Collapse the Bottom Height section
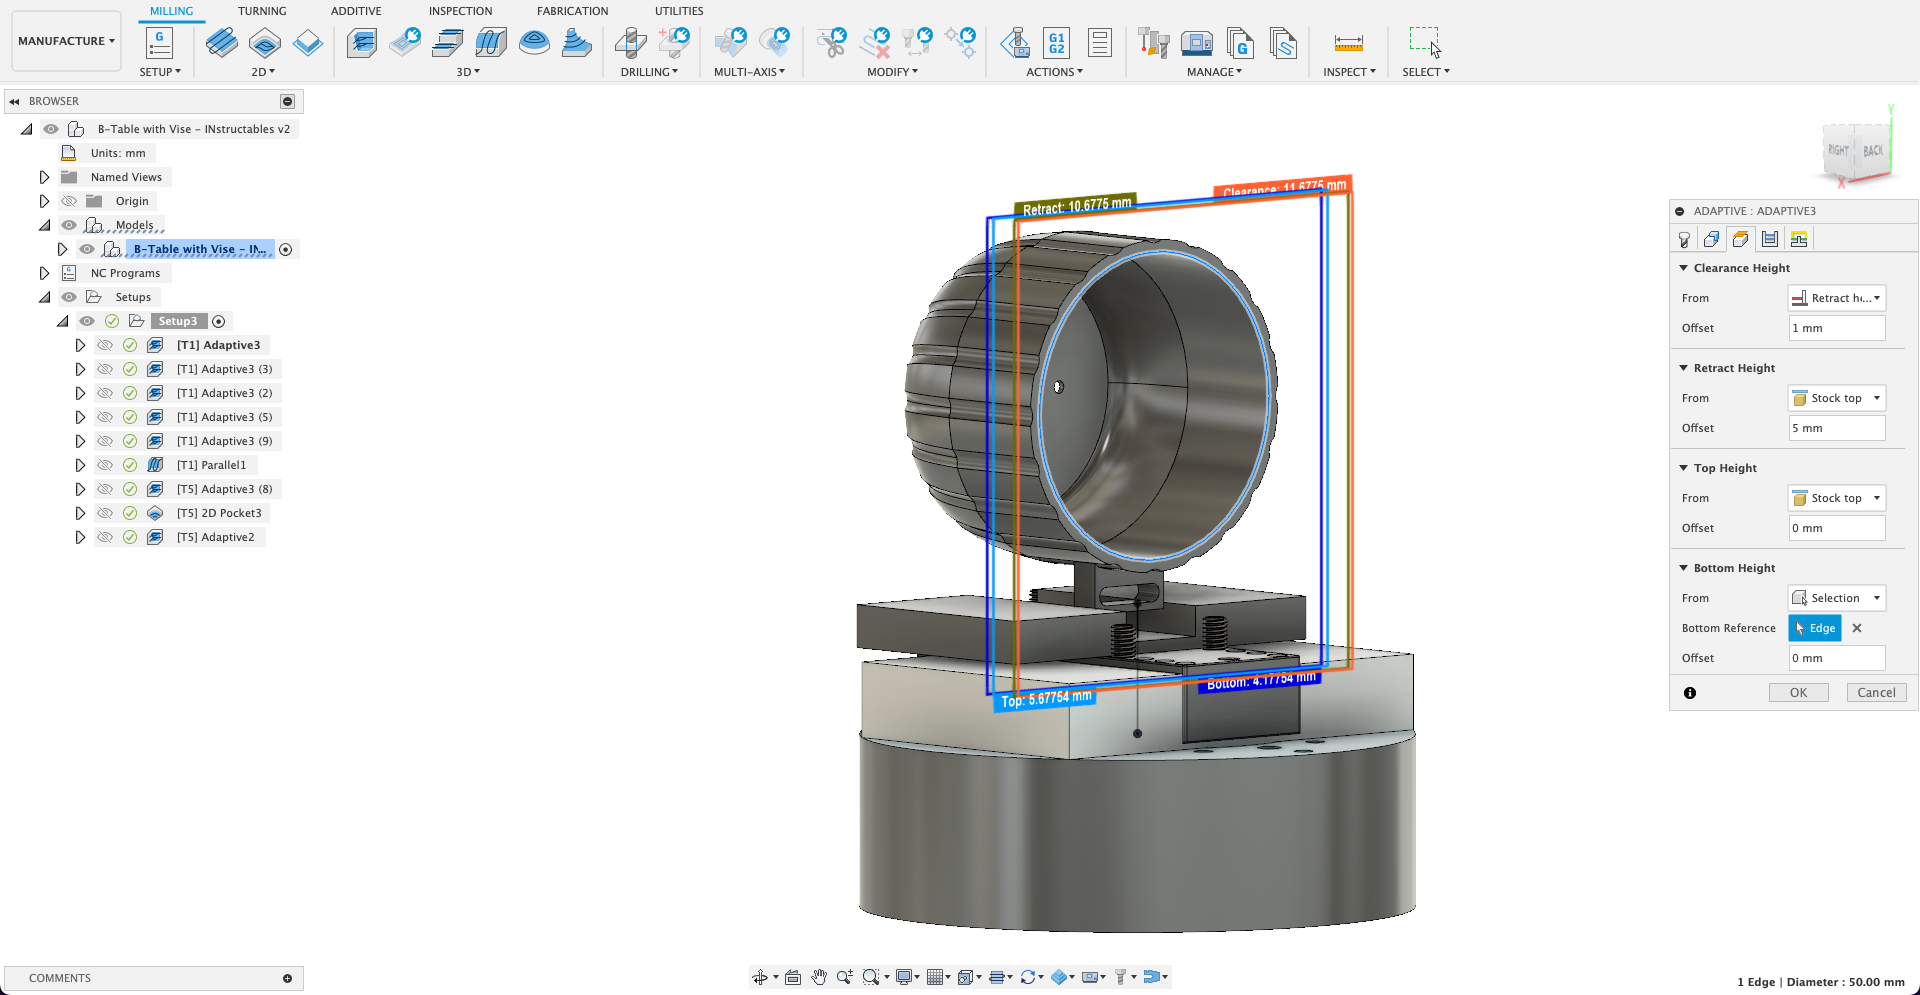 point(1684,568)
